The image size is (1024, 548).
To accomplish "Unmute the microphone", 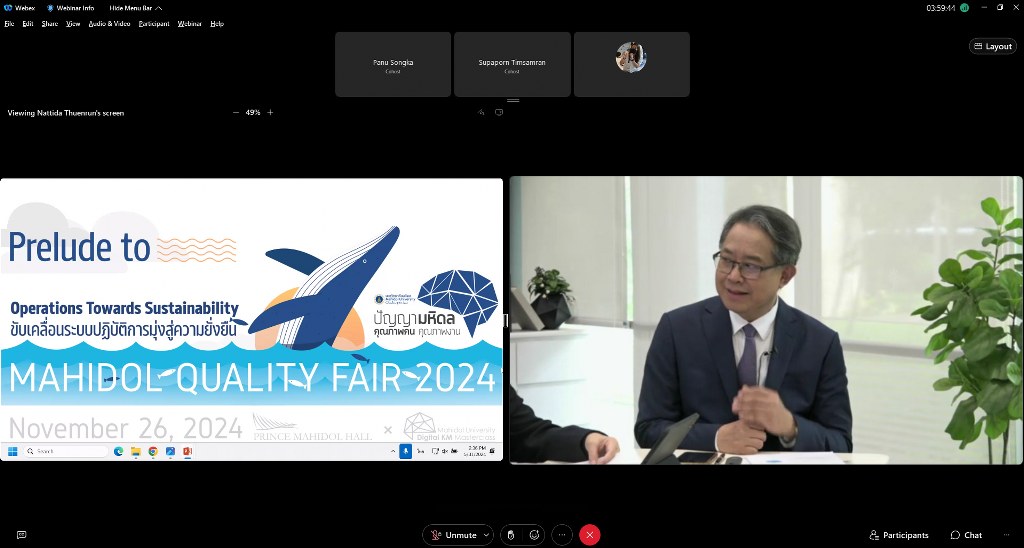I will (453, 535).
